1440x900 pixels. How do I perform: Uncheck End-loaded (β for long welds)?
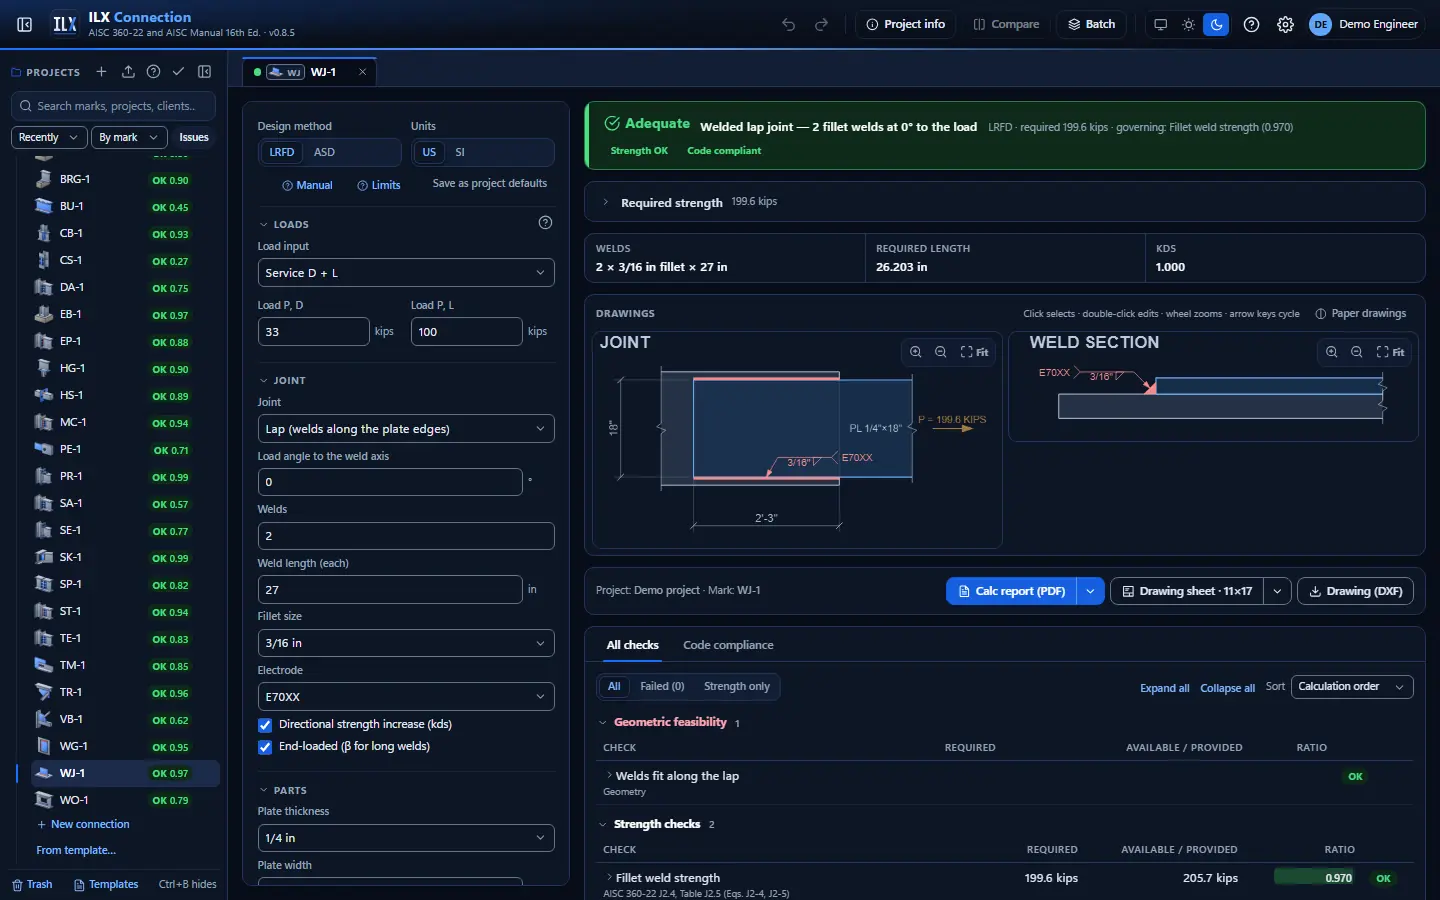[265, 747]
